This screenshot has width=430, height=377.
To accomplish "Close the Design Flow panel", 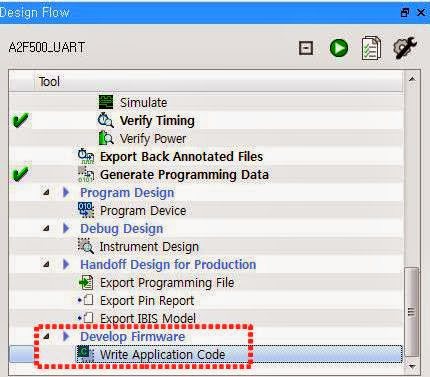I will [x=421, y=12].
